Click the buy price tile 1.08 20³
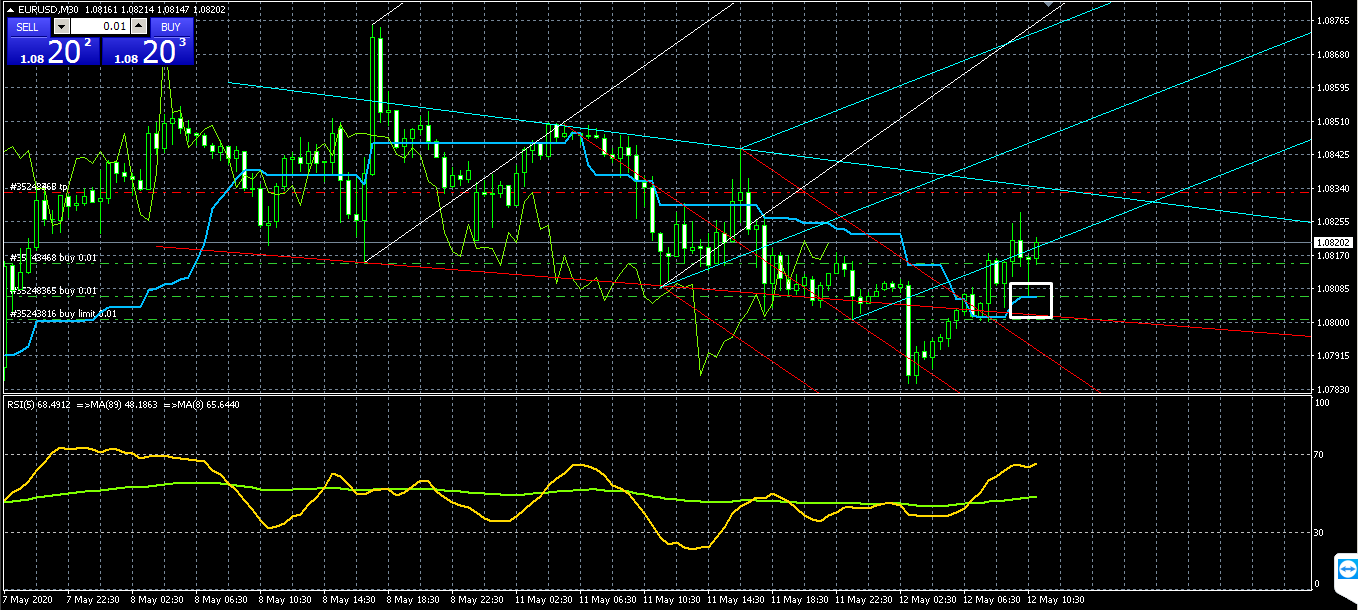This screenshot has height=610, width=1358. (x=147, y=52)
